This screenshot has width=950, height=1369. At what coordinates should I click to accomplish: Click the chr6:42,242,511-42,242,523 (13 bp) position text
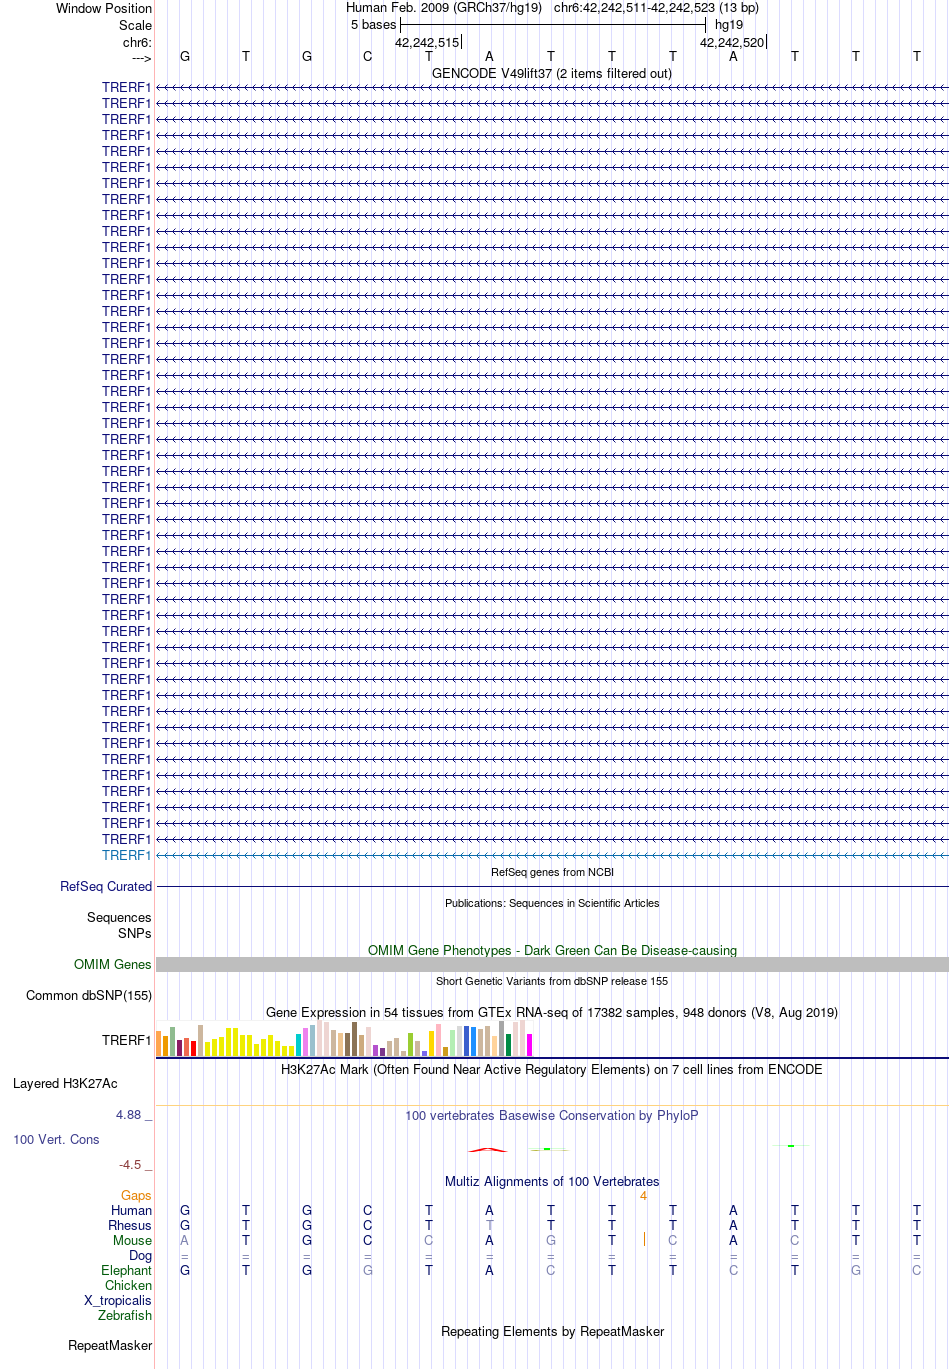coord(656,8)
